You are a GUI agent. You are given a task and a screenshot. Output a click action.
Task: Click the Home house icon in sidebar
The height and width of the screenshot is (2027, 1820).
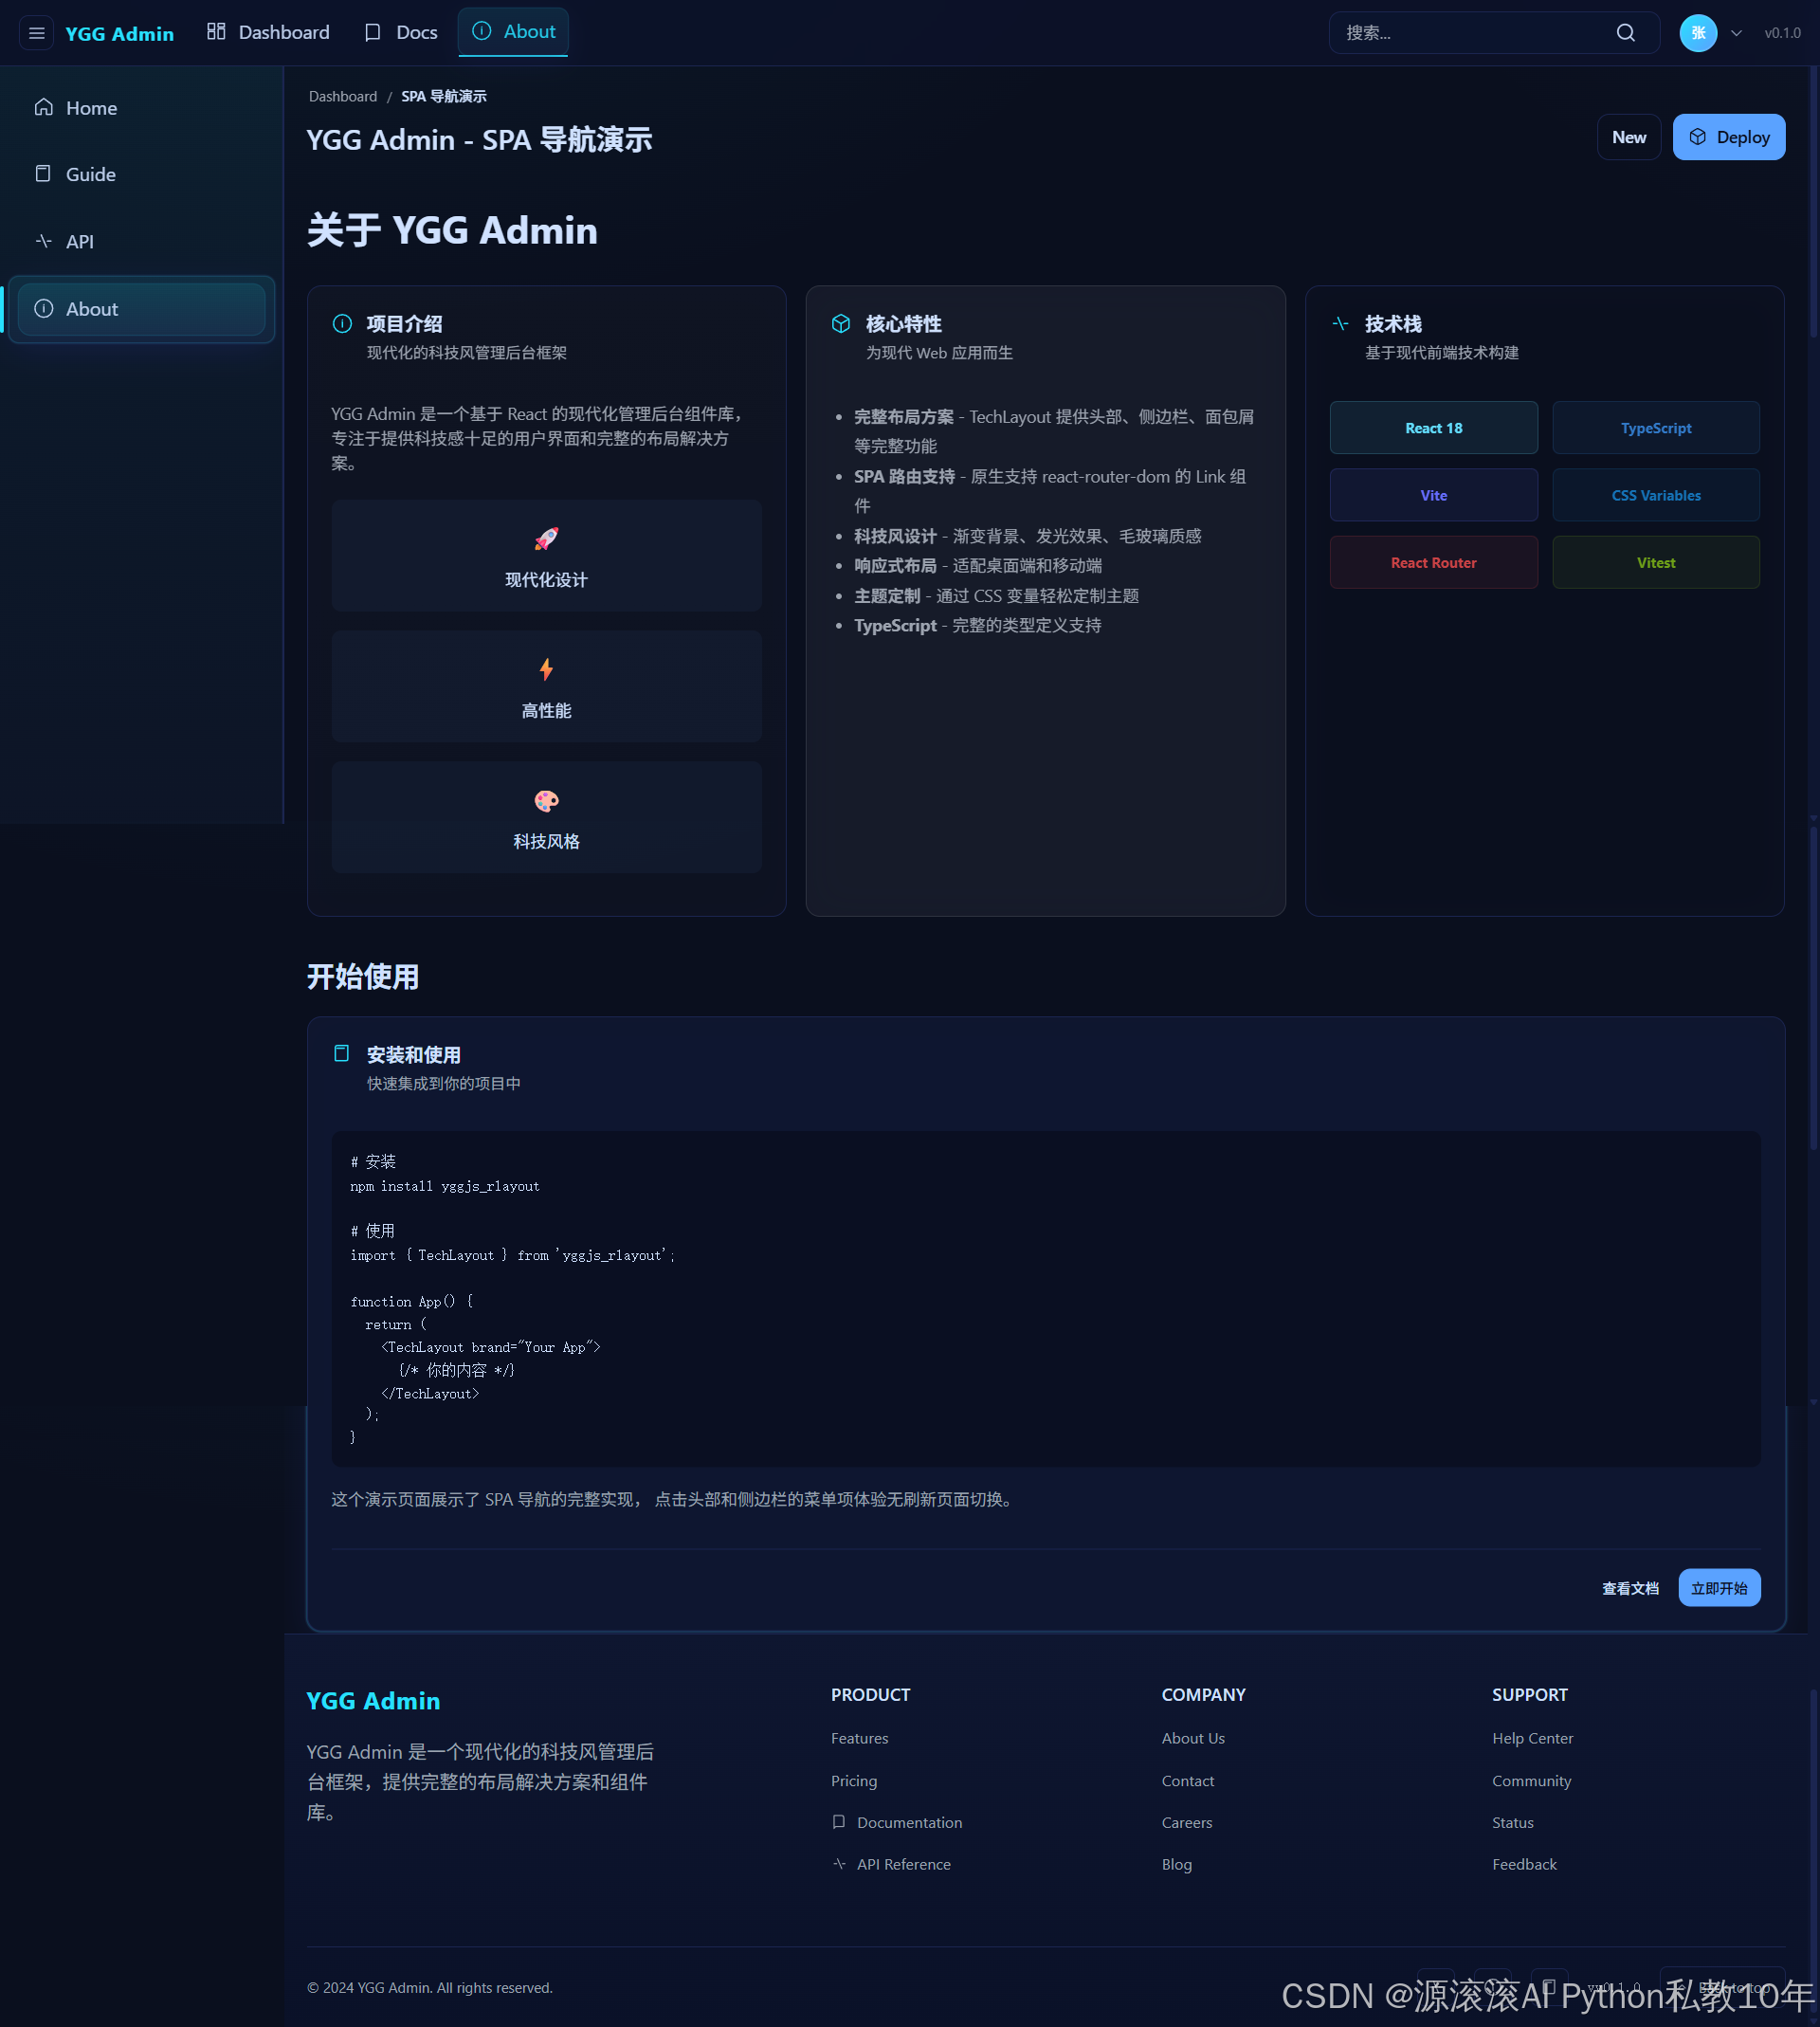(x=44, y=107)
